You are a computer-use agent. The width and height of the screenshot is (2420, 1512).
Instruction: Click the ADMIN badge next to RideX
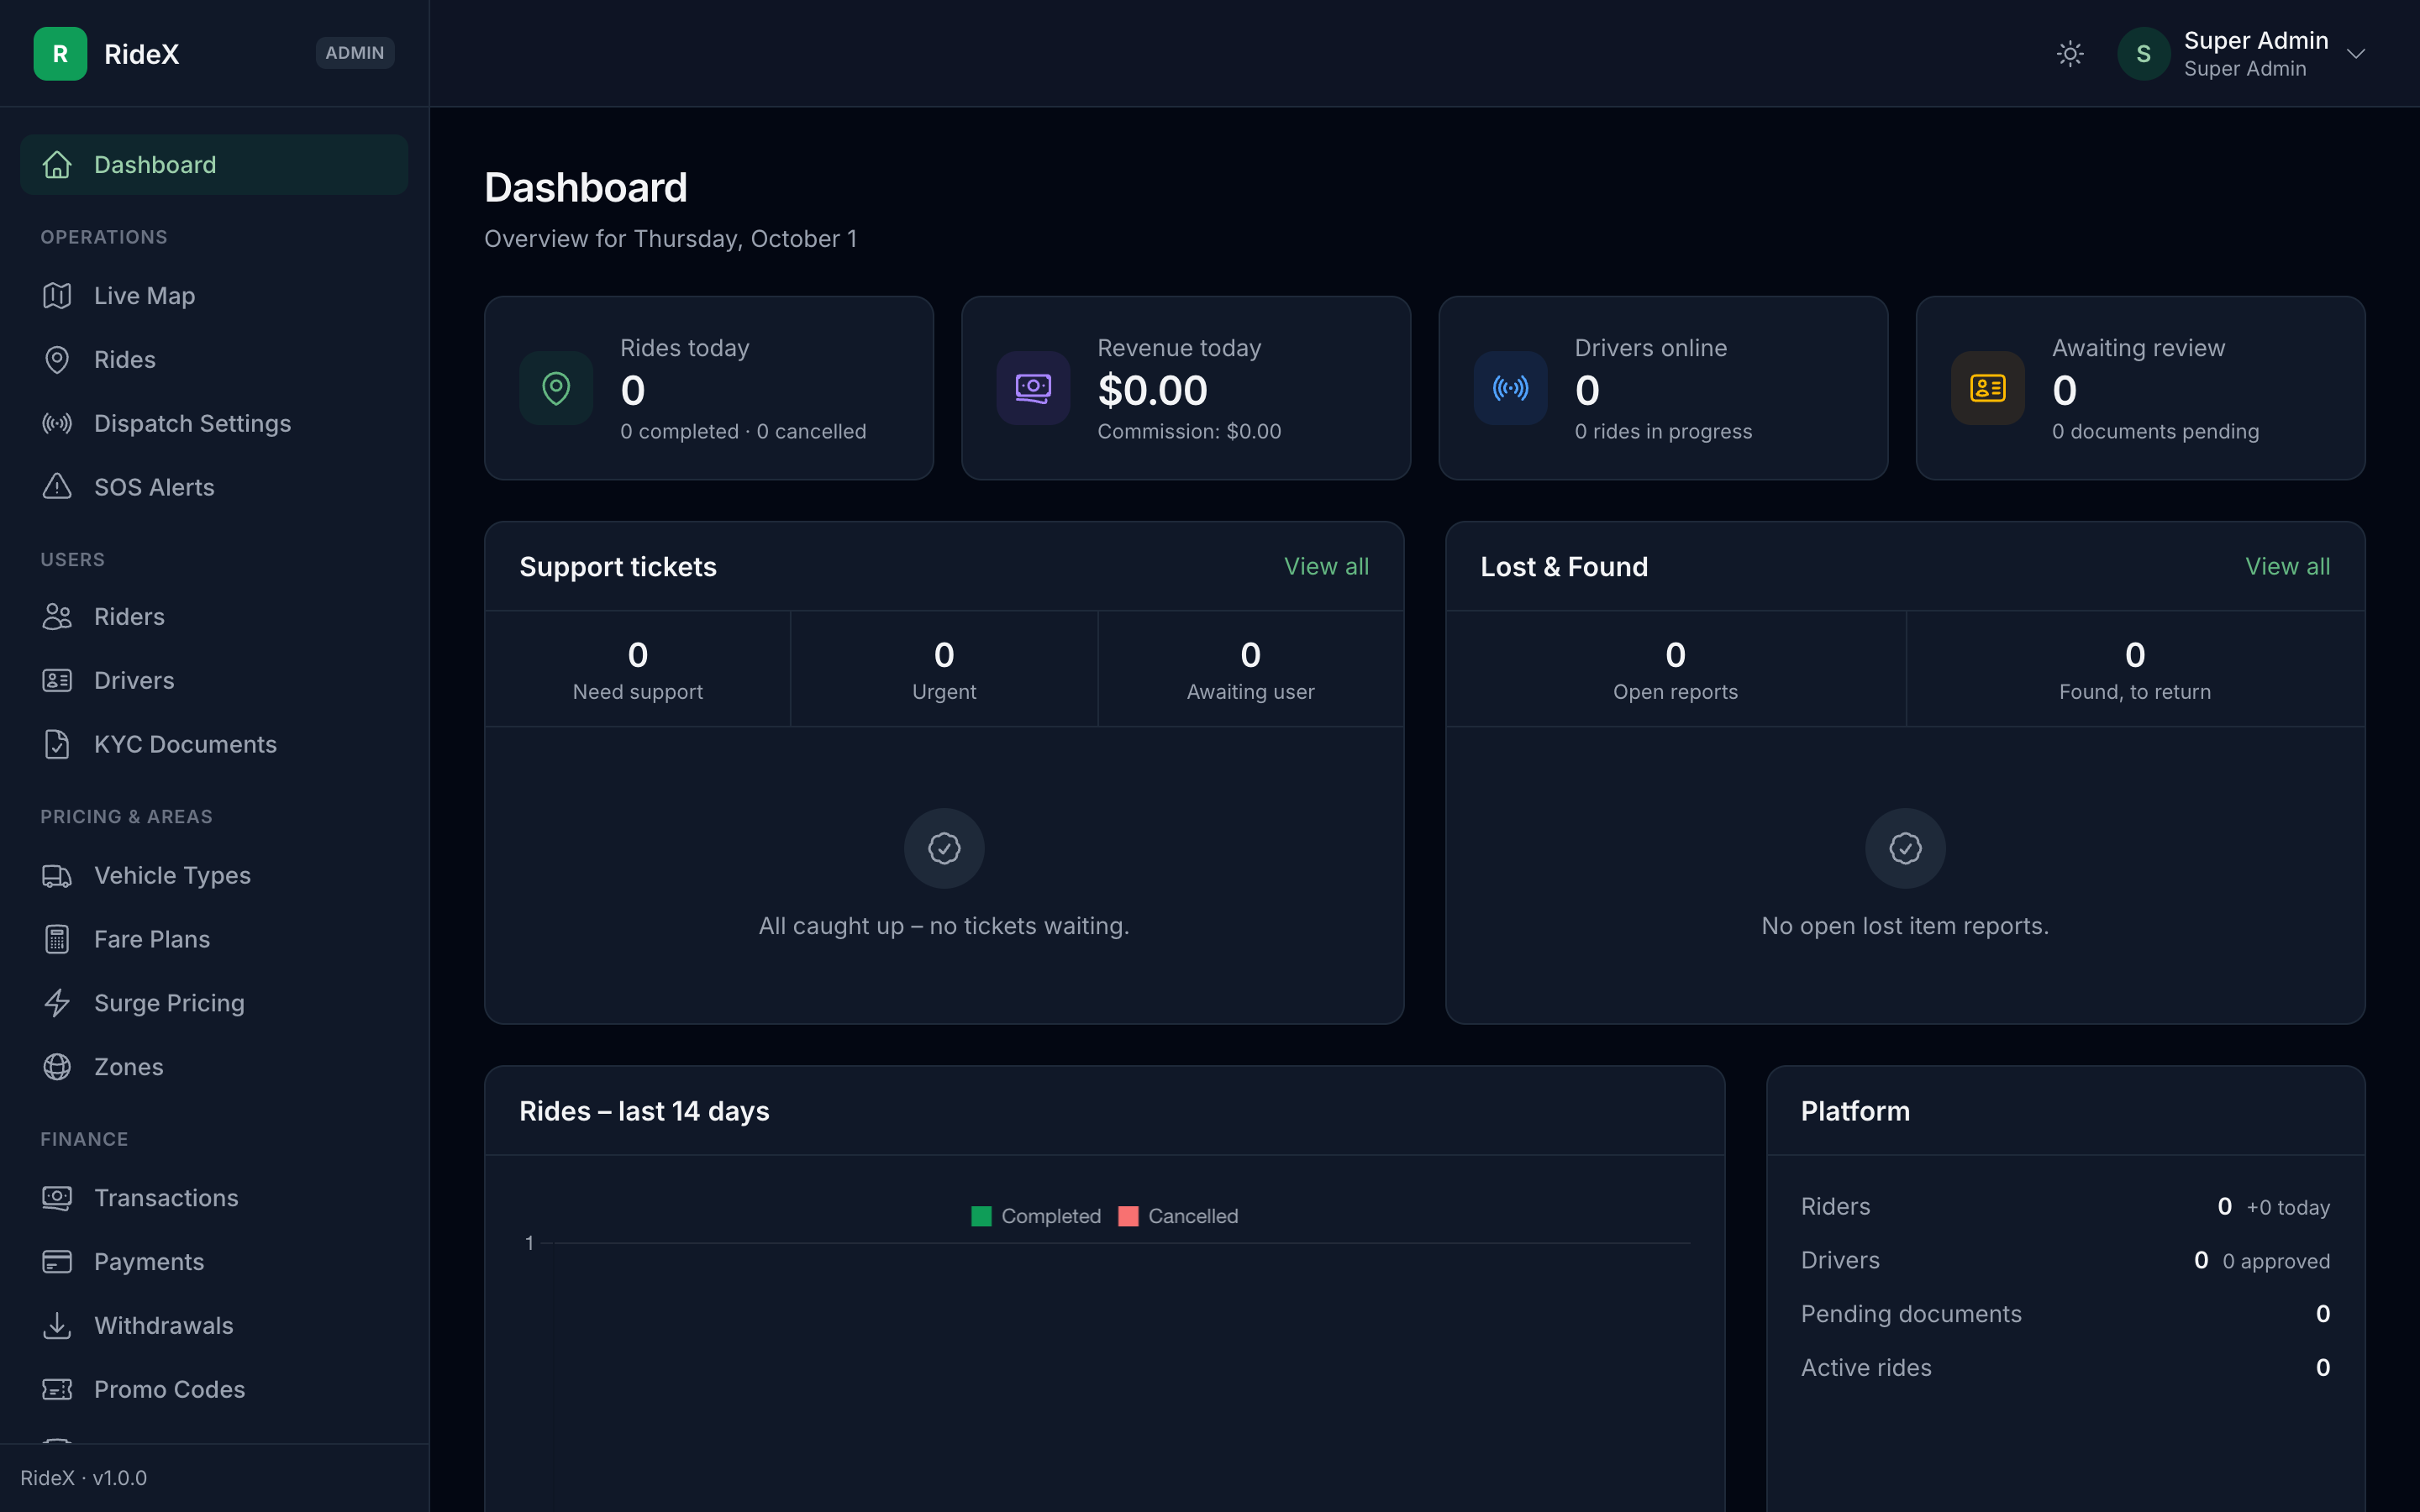(355, 53)
